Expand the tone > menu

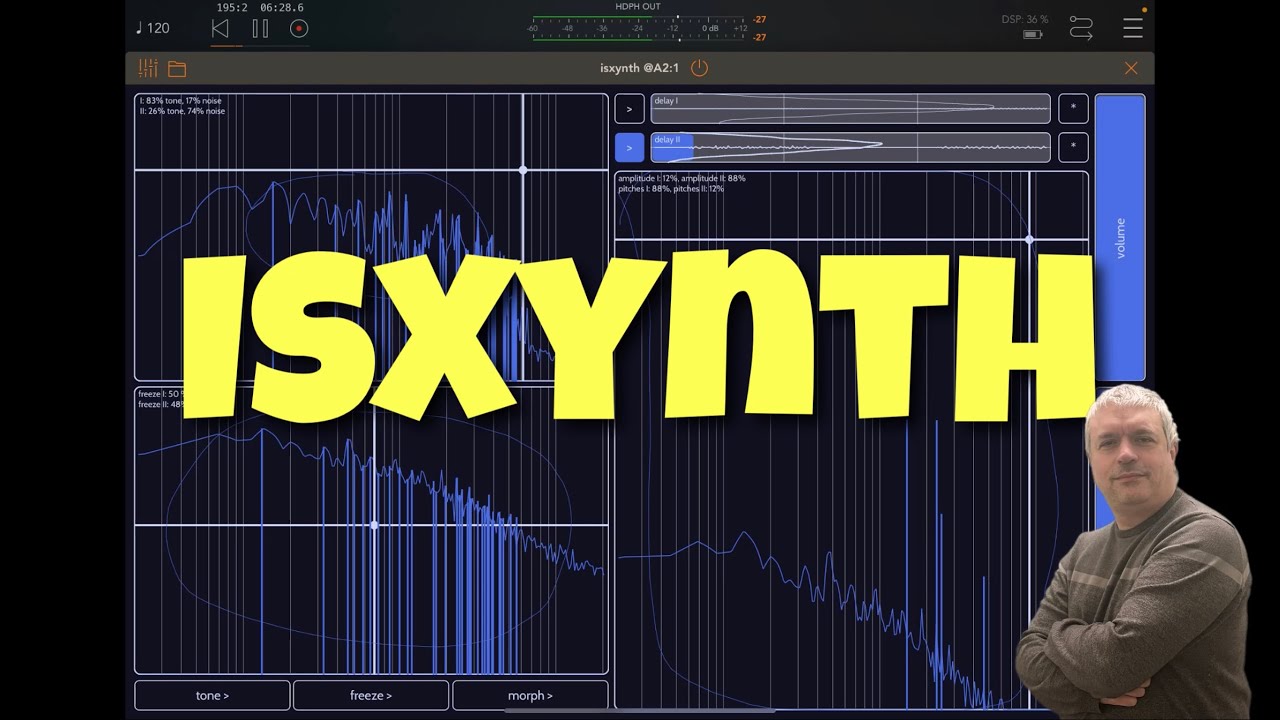pyautogui.click(x=212, y=695)
